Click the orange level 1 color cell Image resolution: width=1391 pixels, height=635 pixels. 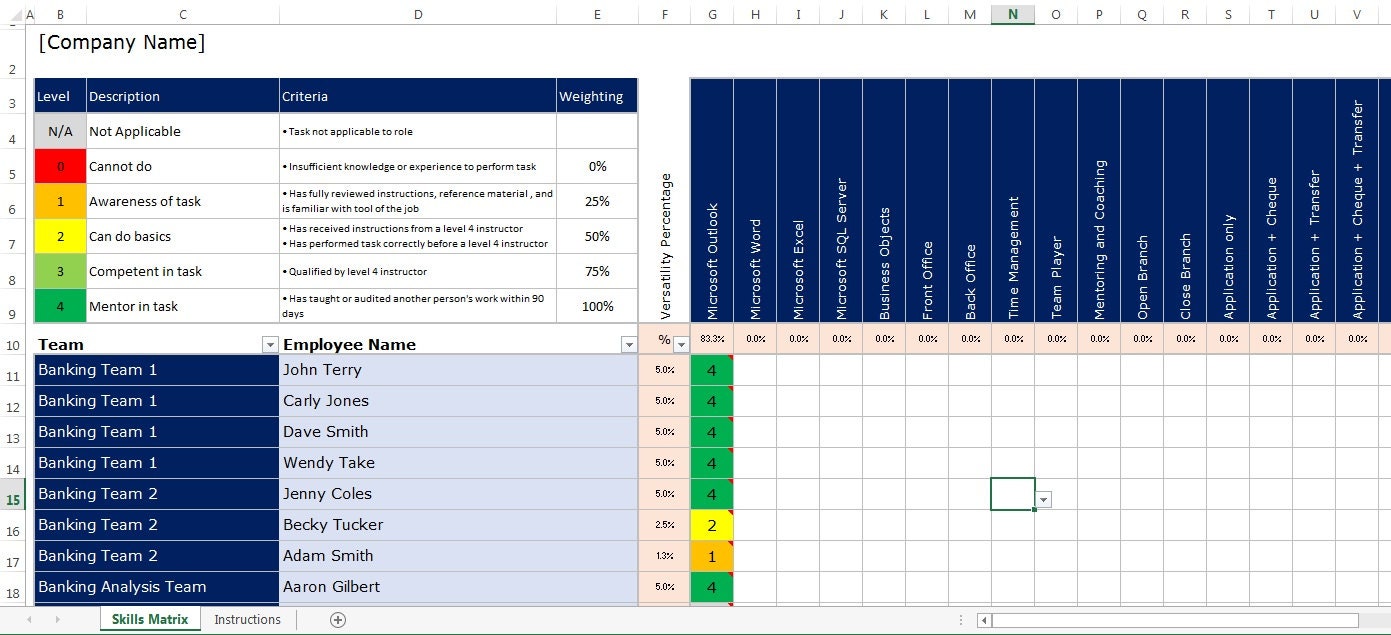(60, 201)
